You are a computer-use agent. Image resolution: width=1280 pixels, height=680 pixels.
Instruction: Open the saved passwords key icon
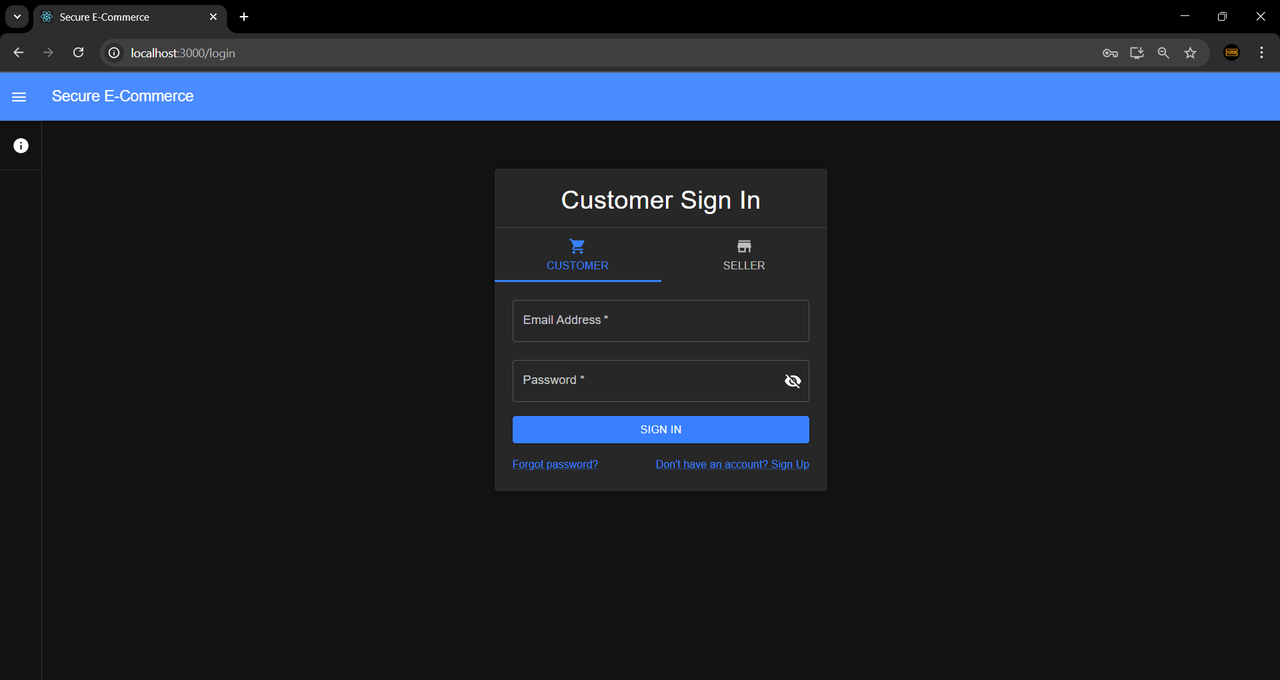point(1110,53)
